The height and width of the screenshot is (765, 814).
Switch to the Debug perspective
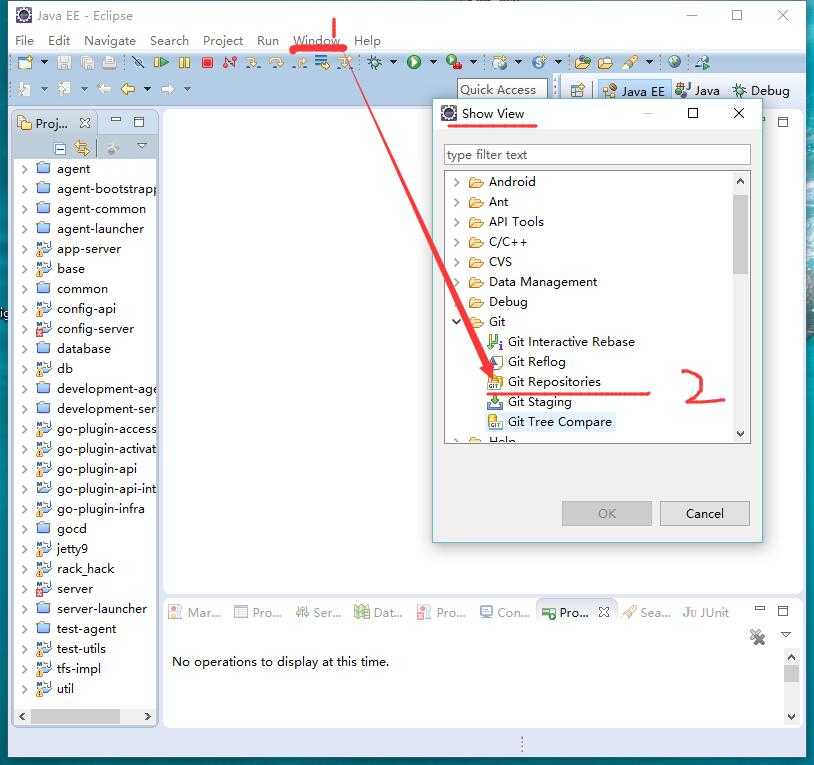point(761,91)
